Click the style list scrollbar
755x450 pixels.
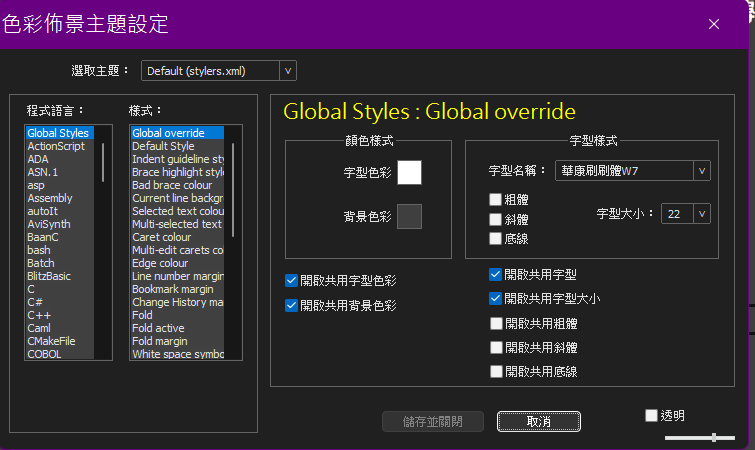coord(233,190)
